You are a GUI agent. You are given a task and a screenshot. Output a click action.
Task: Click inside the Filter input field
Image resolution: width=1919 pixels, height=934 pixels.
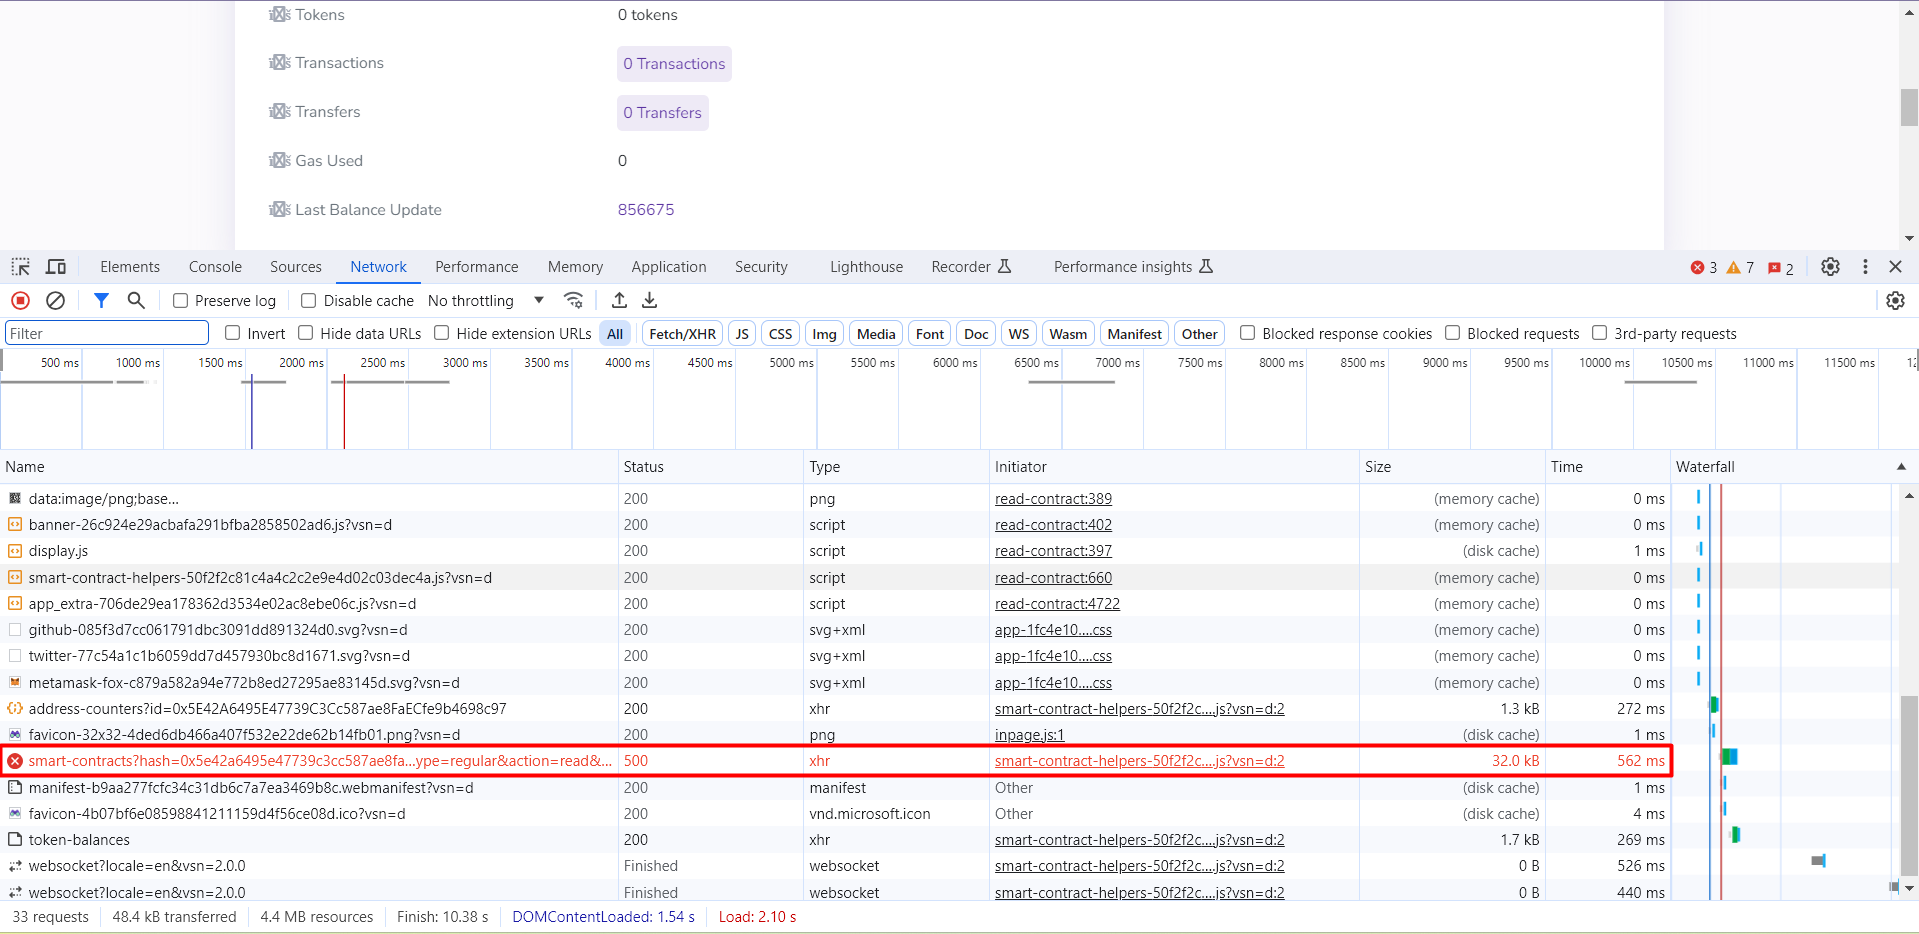[x=106, y=332]
